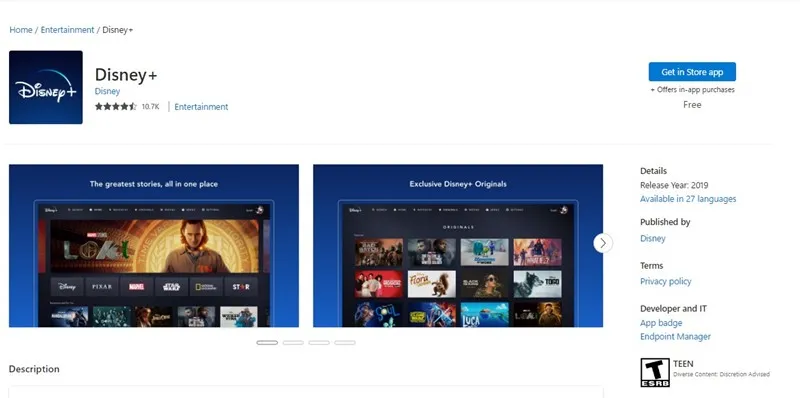Go to Home in the breadcrumb
The width and height of the screenshot is (800, 398).
(21, 30)
